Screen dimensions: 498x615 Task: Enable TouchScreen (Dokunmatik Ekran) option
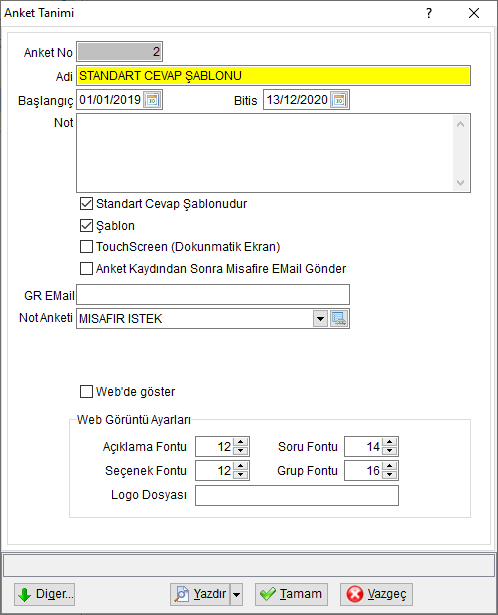(86, 247)
